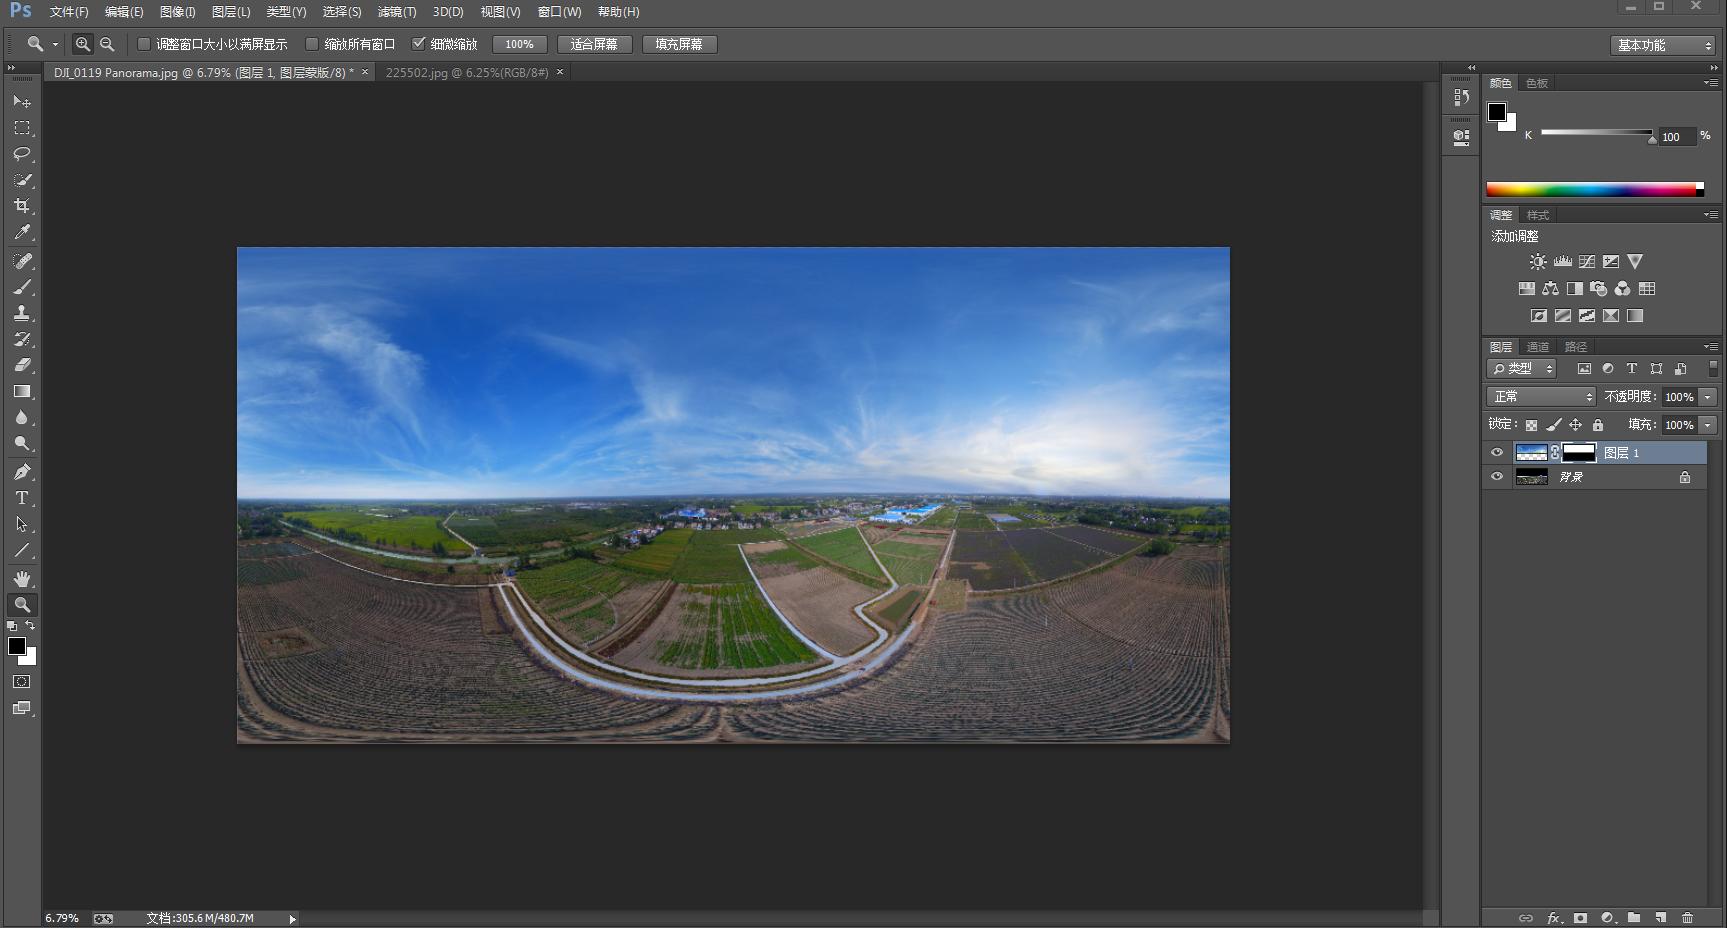The width and height of the screenshot is (1727, 928).
Task: Open the Zoom tool preset picker arrow
Action: point(55,44)
